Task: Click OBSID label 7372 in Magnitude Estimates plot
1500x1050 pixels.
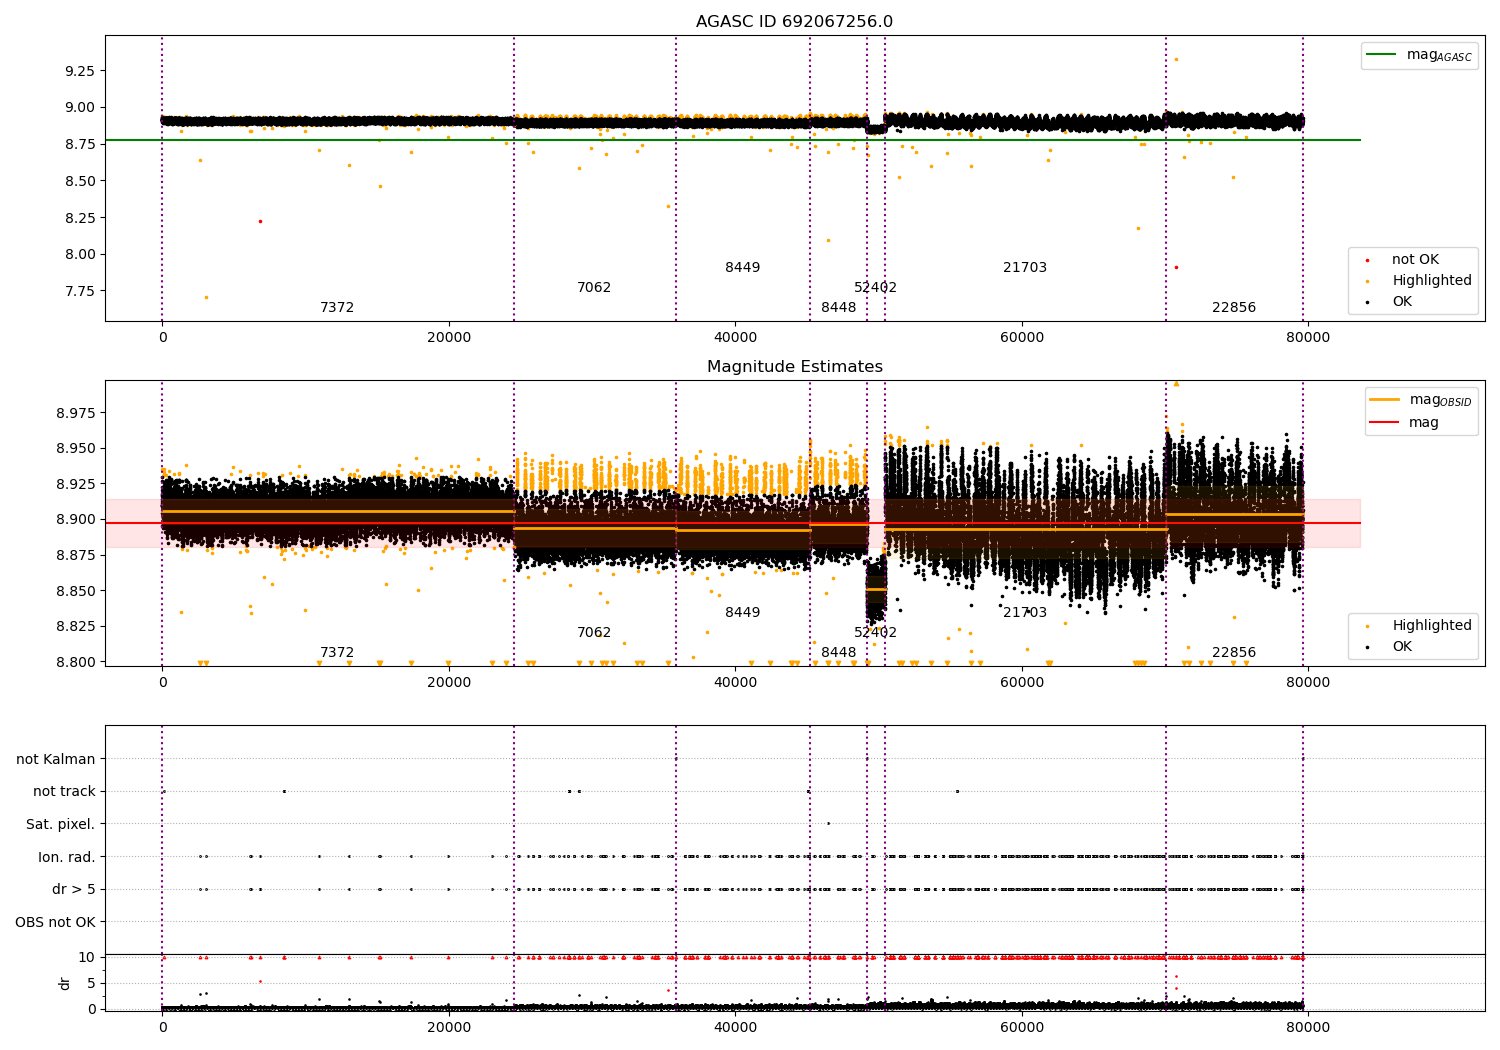Action: pos(337,652)
